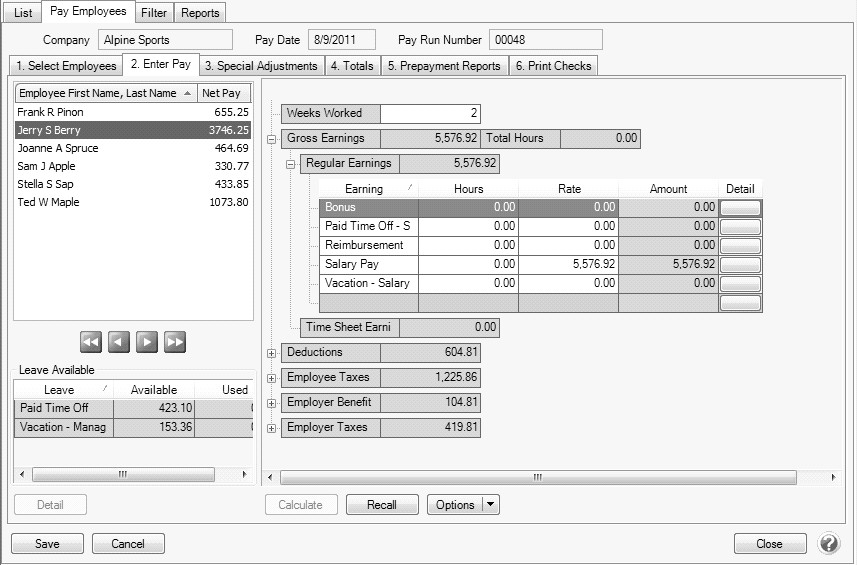Expand the Employee Taxes section
Image resolution: width=857 pixels, height=565 pixels.
click(272, 378)
